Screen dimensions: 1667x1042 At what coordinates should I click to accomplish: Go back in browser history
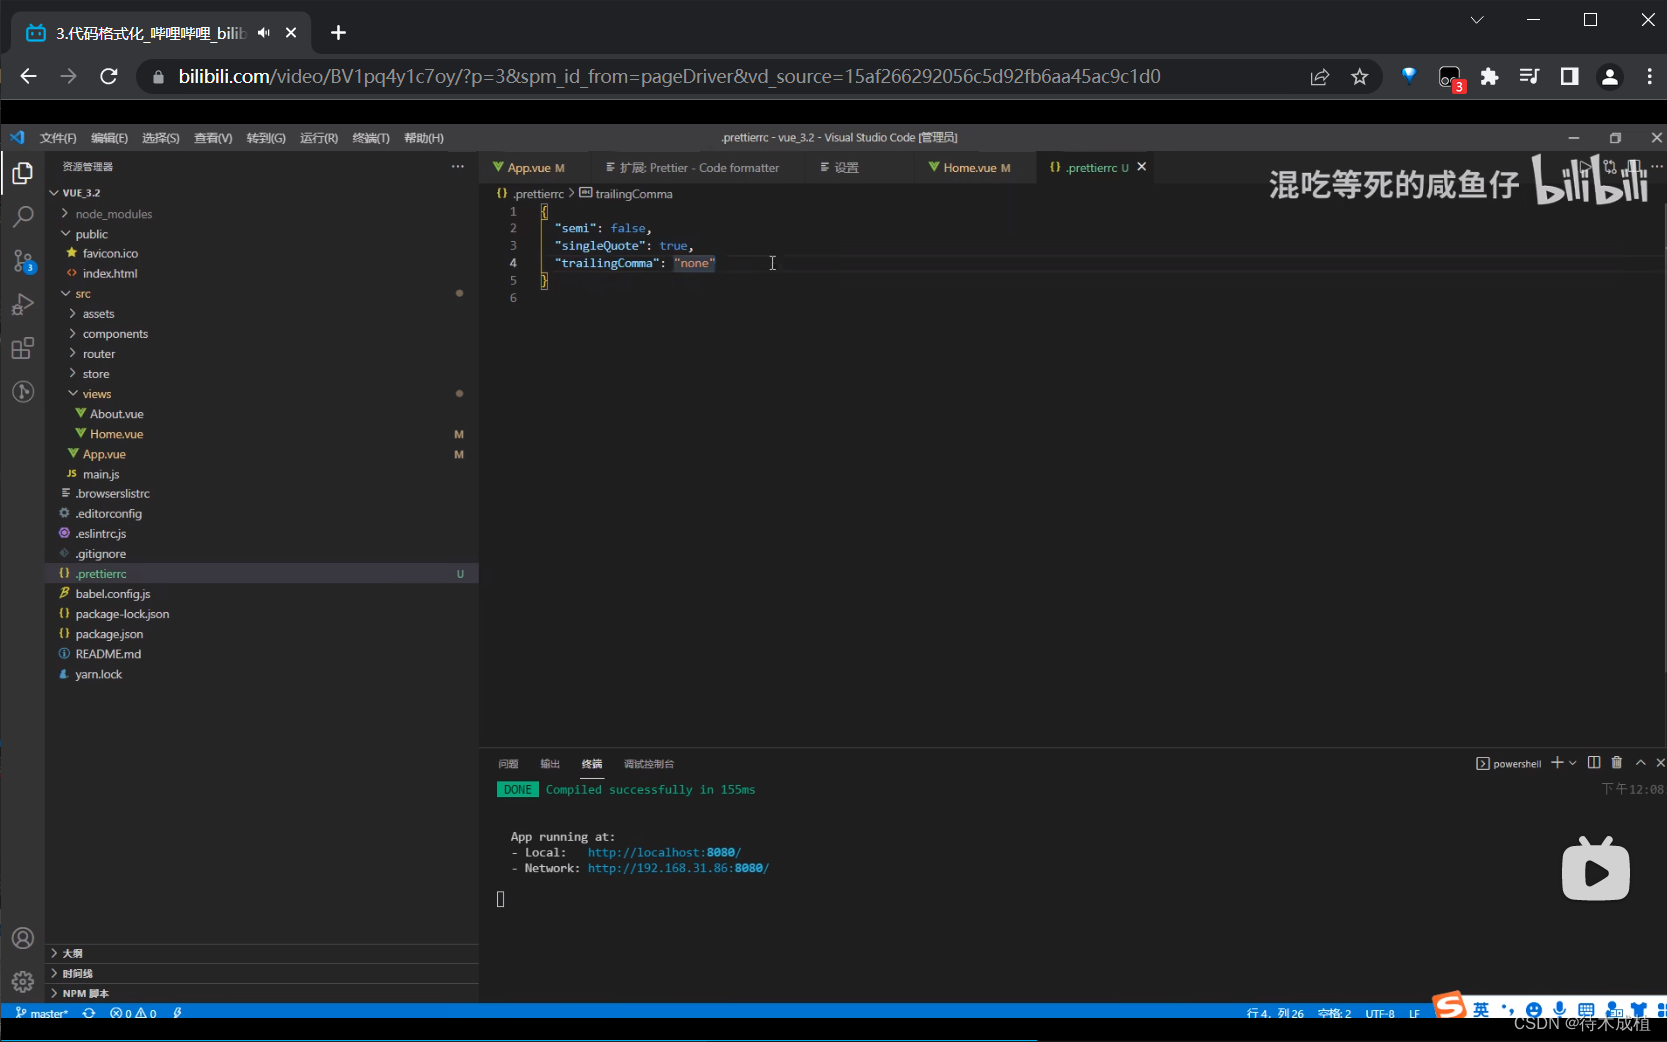[x=28, y=76]
